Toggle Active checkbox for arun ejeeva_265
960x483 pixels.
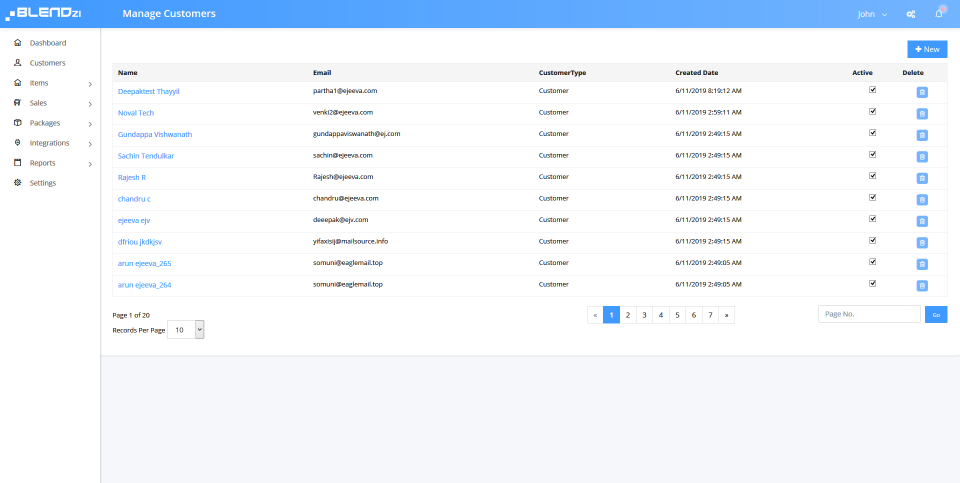click(x=872, y=261)
